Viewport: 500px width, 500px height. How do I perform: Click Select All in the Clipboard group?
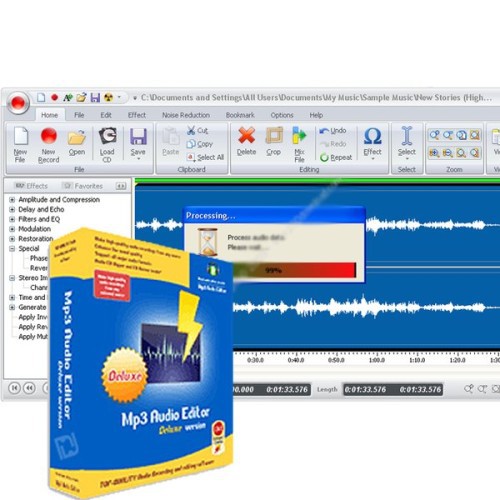pos(205,157)
